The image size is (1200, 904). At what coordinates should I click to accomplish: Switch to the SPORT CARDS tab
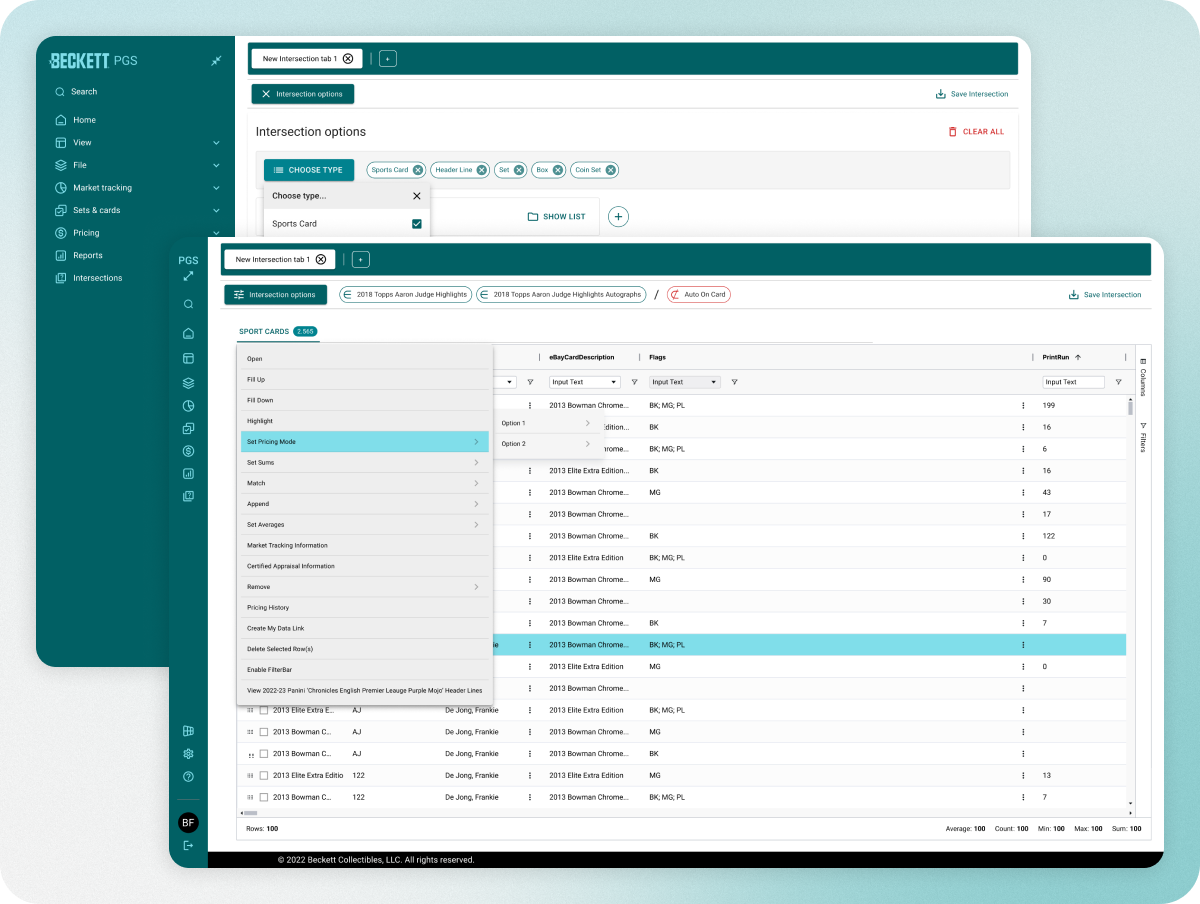click(x=277, y=331)
